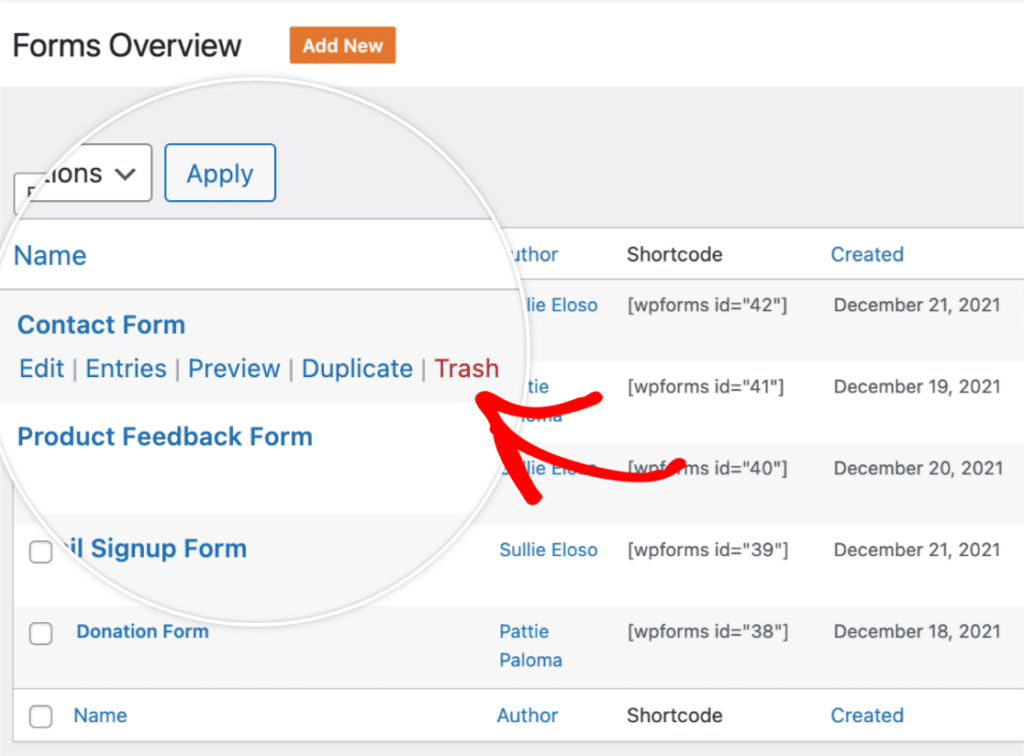Sort forms by the Created column
The height and width of the screenshot is (756, 1024).
[x=866, y=254]
